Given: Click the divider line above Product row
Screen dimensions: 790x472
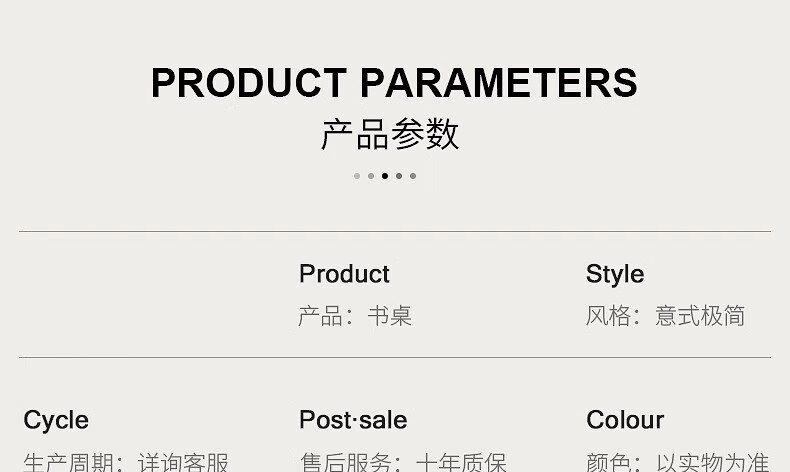Looking at the screenshot, I should point(394,232).
